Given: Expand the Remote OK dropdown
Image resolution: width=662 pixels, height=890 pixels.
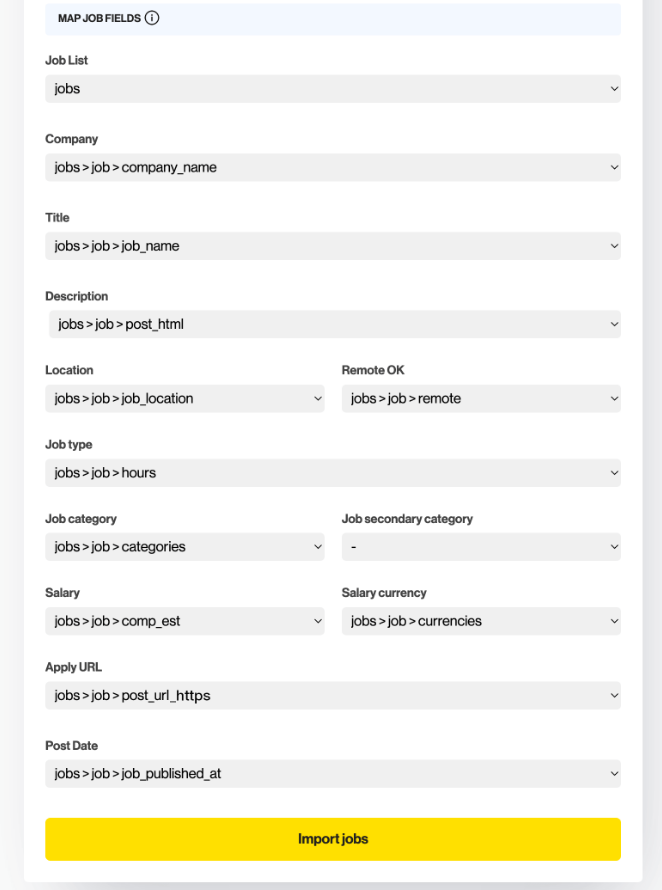Looking at the screenshot, I should coord(481,398).
